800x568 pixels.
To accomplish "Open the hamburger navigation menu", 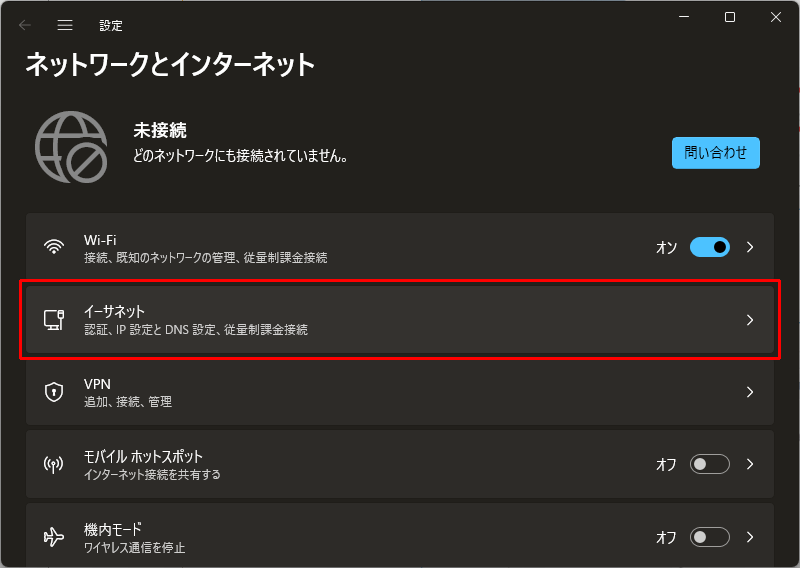I will (x=65, y=25).
